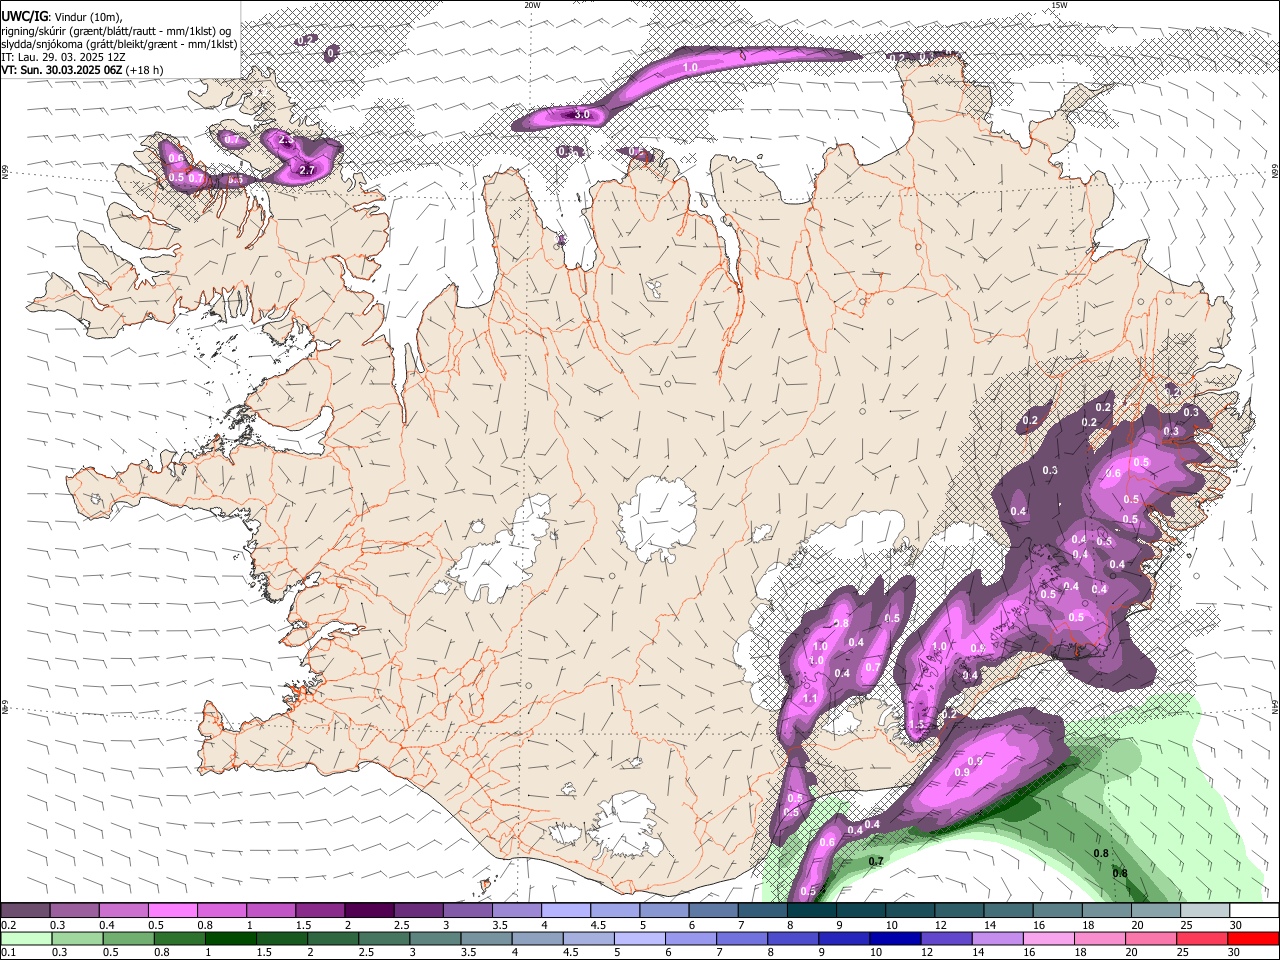
Task: Click the 'VT: Sun. 30.03.2025 06Z' valid time
Action: (61, 70)
